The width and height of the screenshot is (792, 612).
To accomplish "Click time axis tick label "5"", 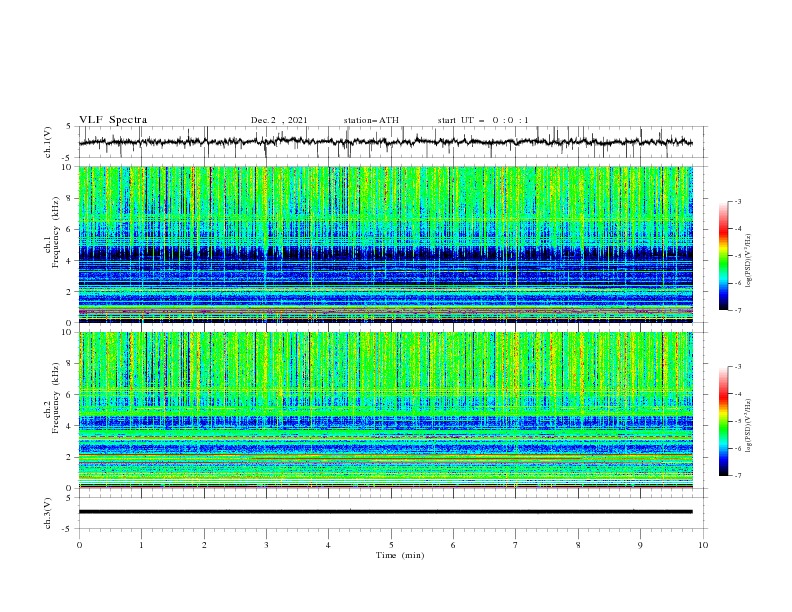I will point(391,545).
